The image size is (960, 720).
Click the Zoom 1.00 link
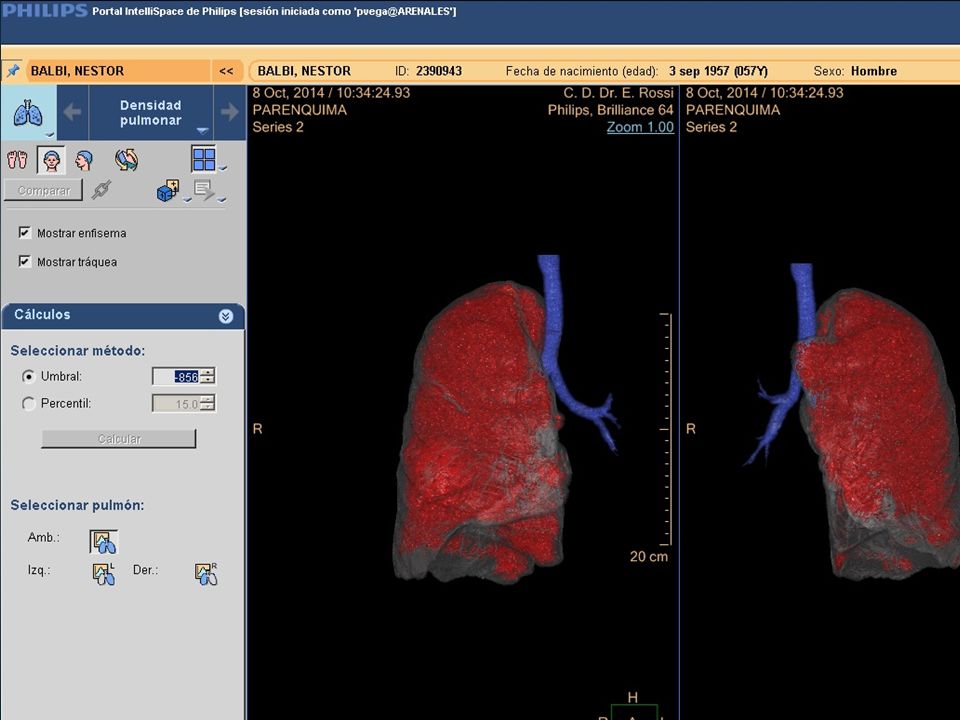[x=640, y=127]
